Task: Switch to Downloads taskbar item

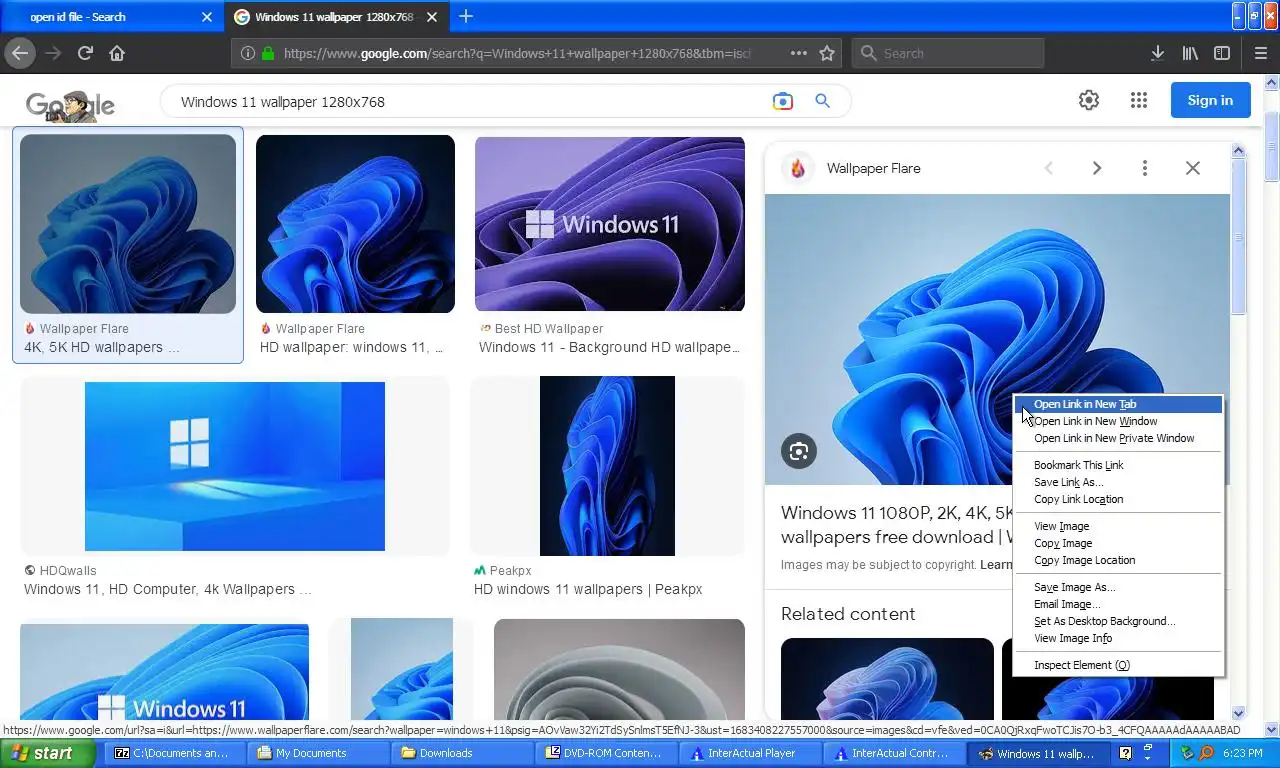Action: pyautogui.click(x=460, y=753)
